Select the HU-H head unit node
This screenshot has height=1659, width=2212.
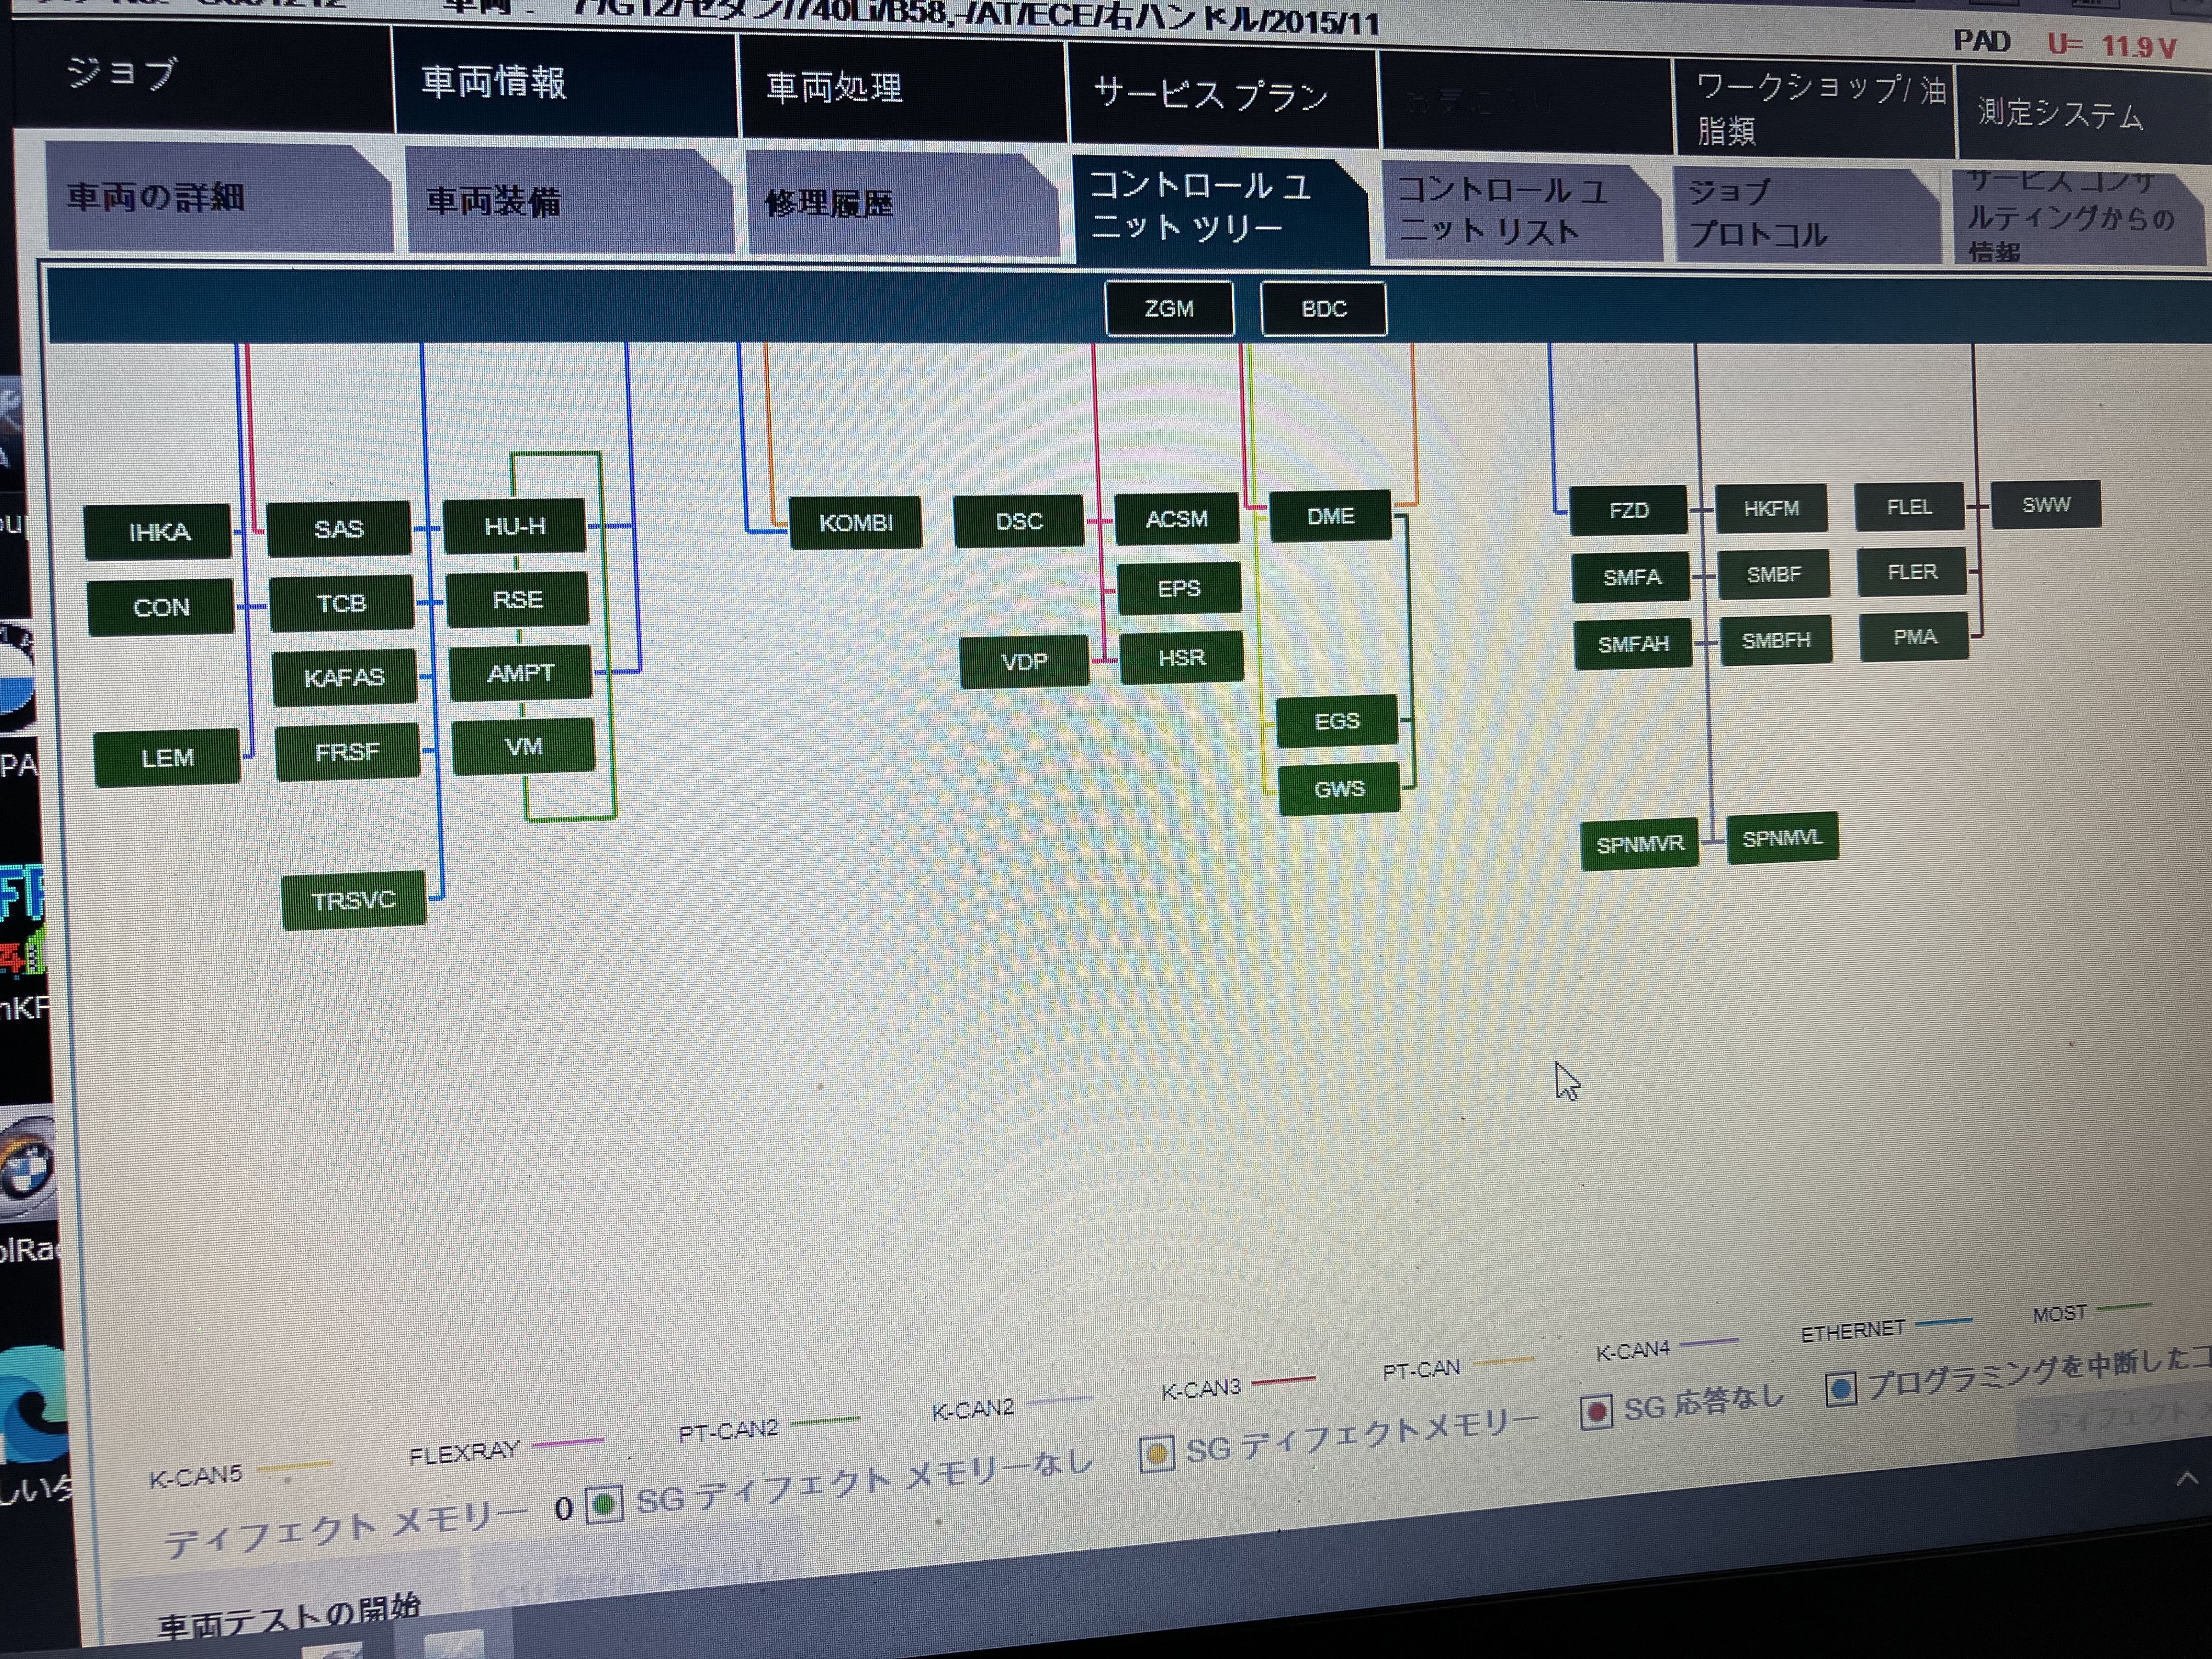515,526
